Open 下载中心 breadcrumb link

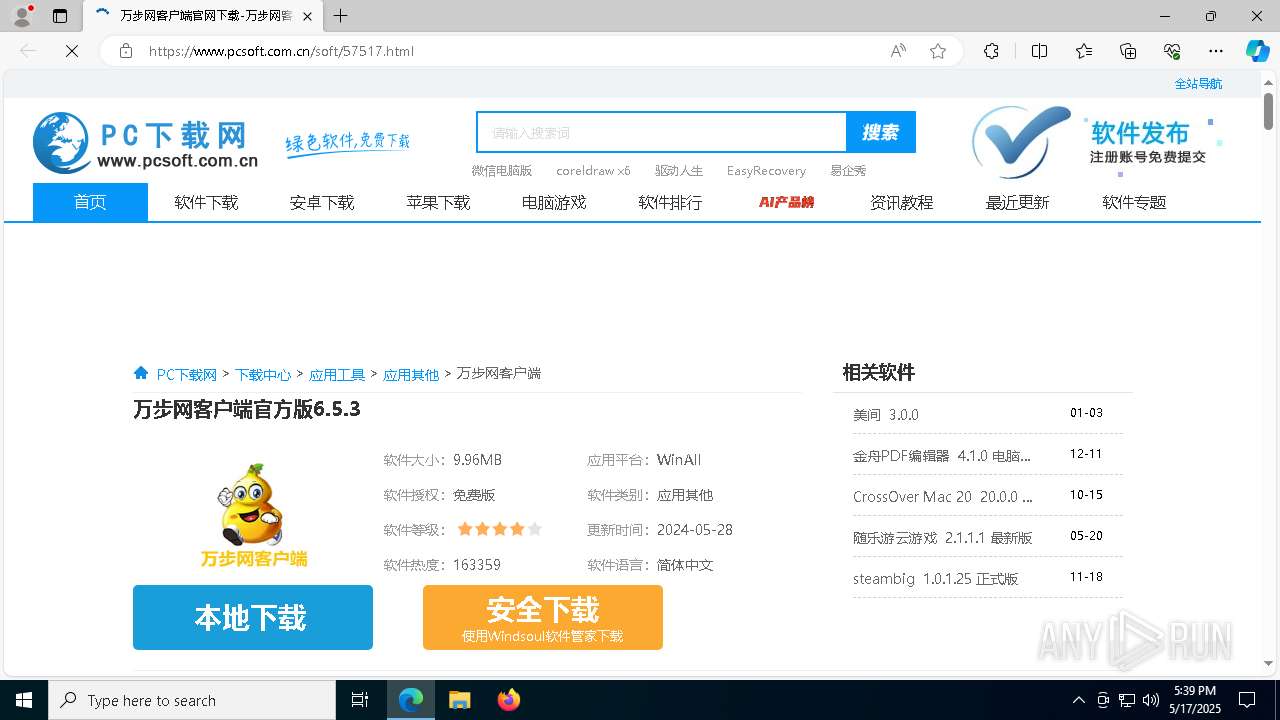tap(263, 374)
